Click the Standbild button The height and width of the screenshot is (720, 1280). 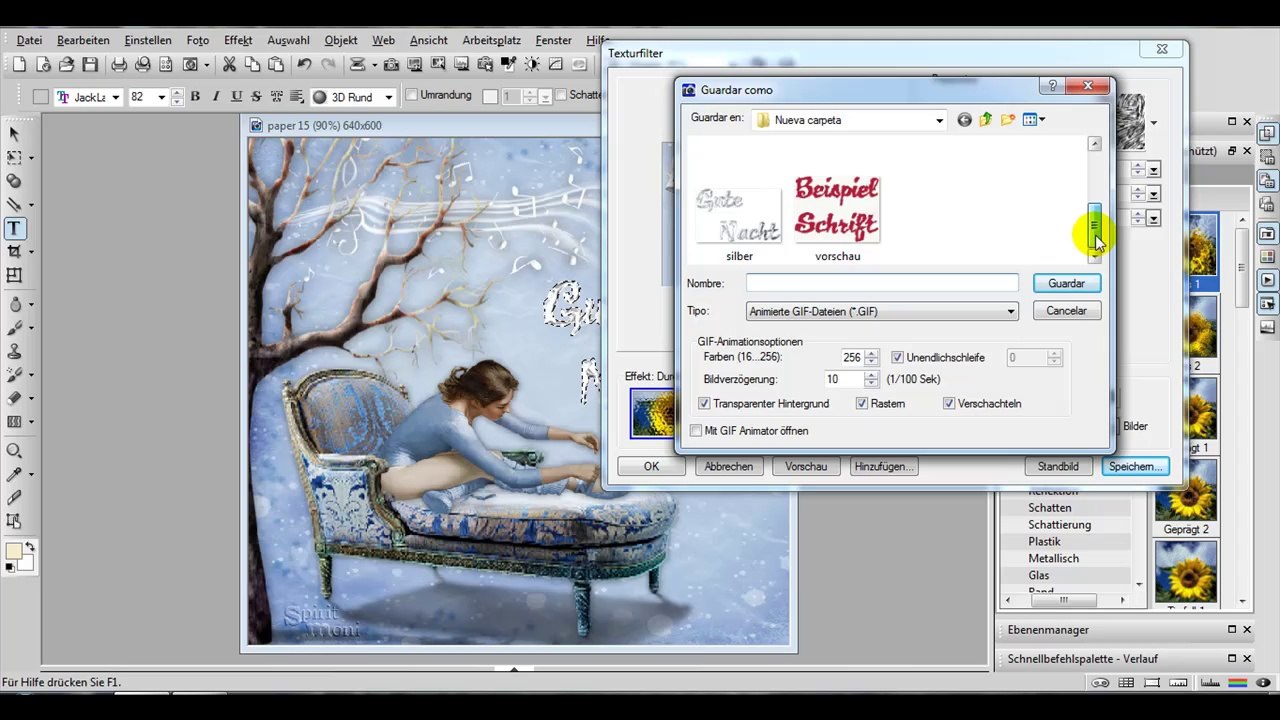coord(1058,466)
